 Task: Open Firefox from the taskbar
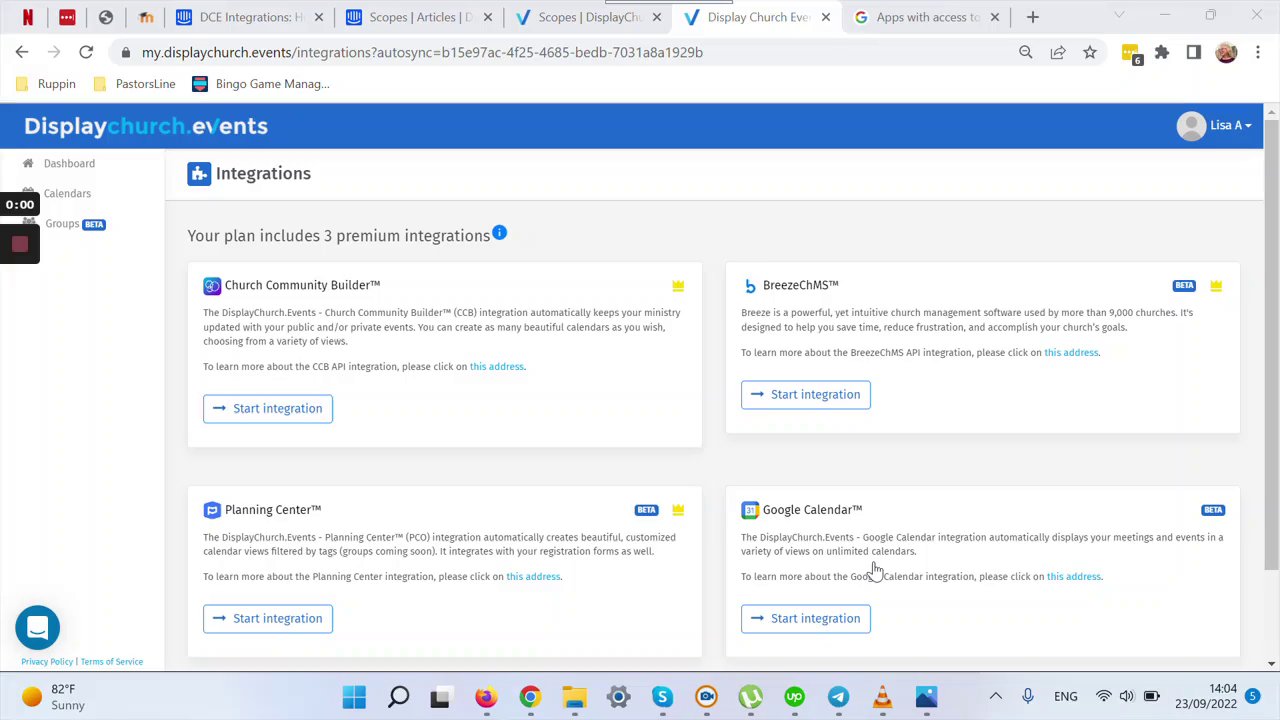tap(486, 697)
